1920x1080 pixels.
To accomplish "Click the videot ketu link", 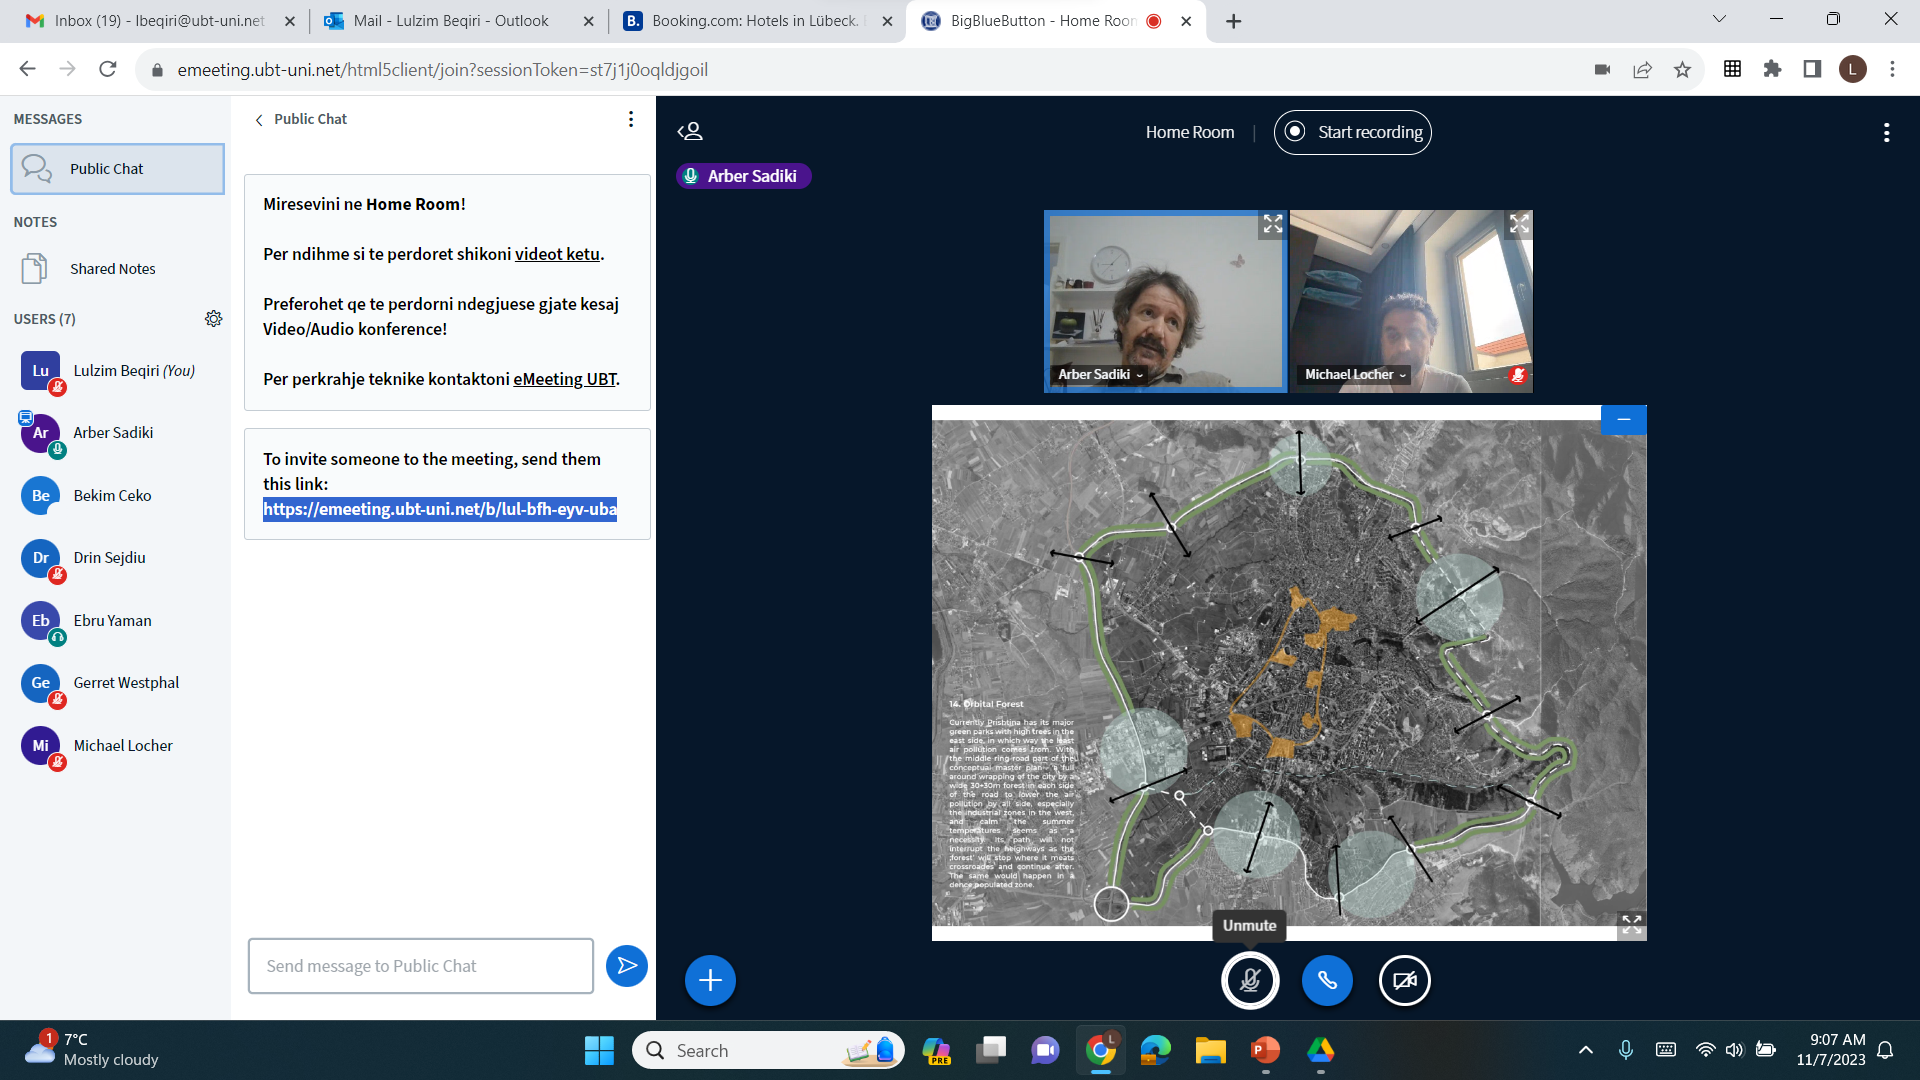I will [557, 254].
